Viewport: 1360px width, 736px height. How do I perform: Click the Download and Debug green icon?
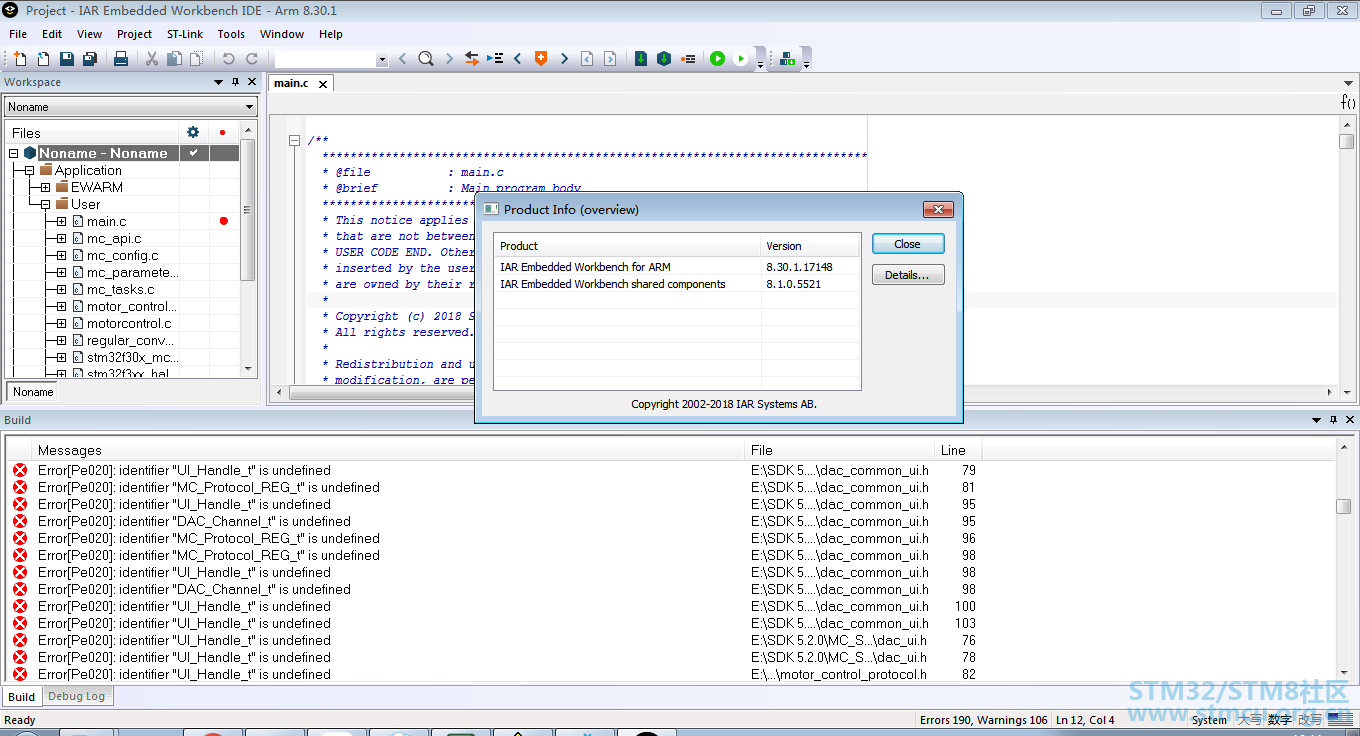[x=717, y=59]
